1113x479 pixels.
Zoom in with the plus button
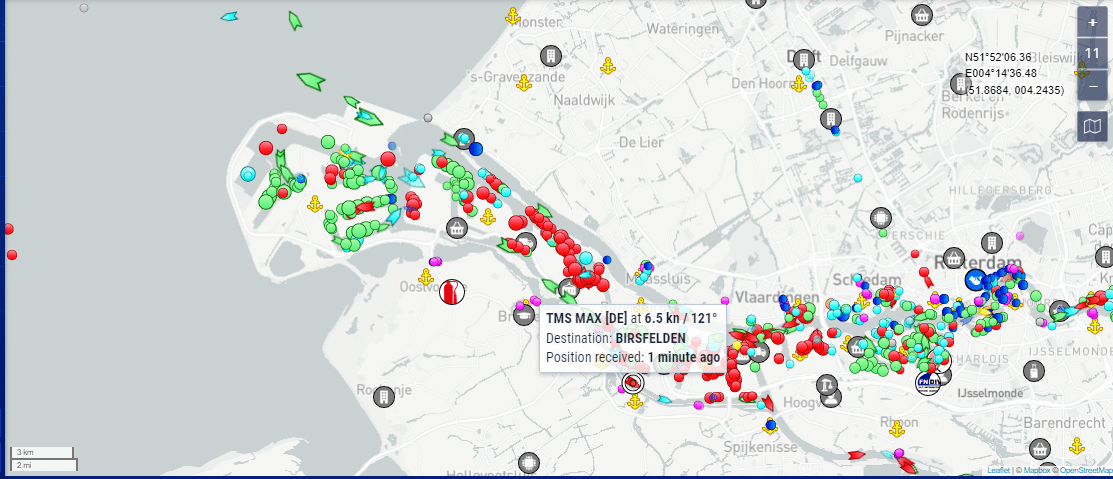1092,22
